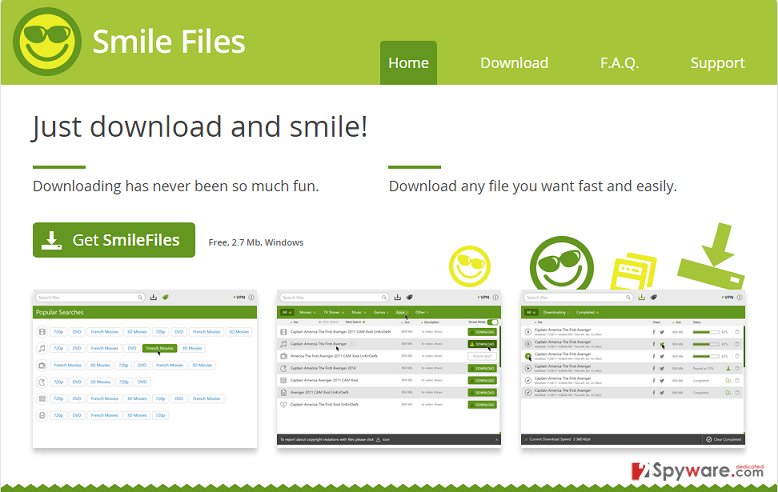This screenshot has width=778, height=492.
Task: Resume the paused download via play icon
Action: (528, 369)
